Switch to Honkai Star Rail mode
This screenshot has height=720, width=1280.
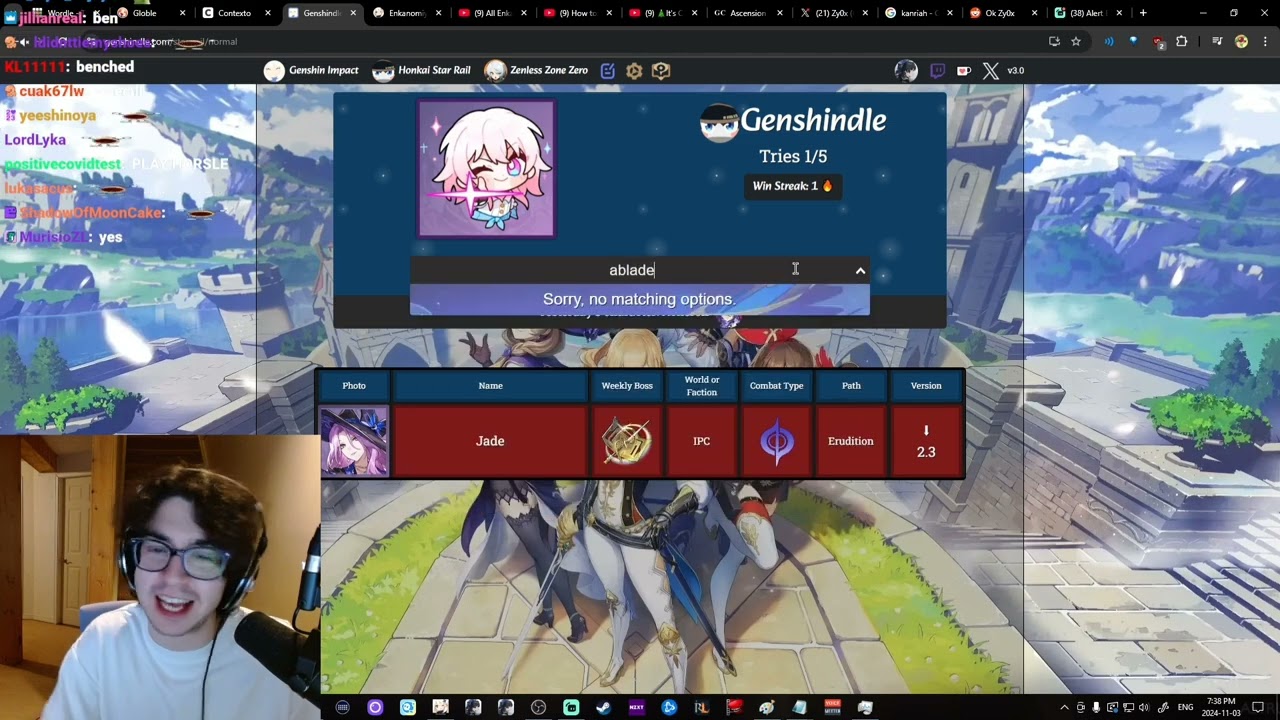click(x=421, y=71)
